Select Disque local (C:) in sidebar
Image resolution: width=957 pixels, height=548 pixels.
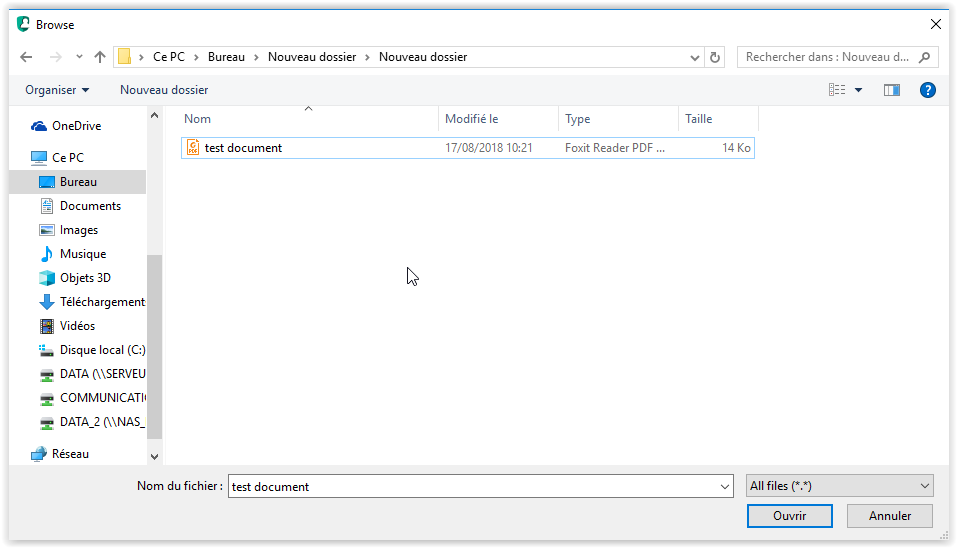(x=102, y=350)
